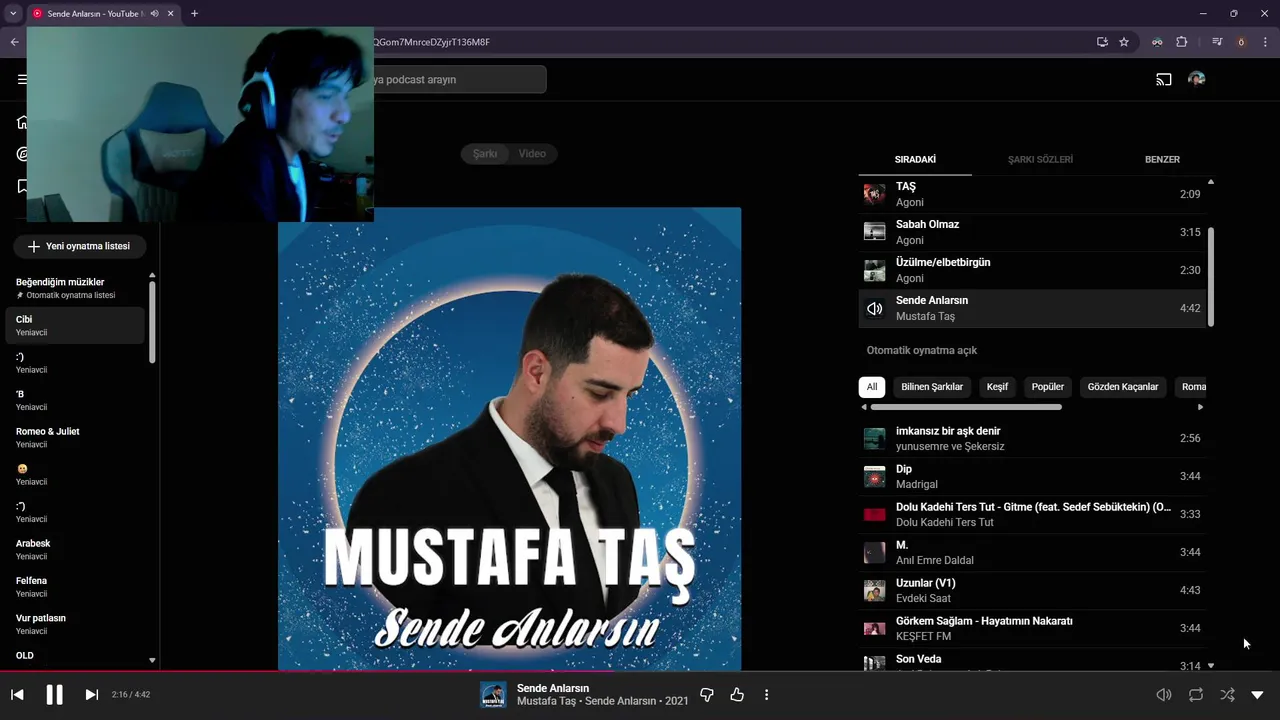1280x720 pixels.
Task: Open a new browser tab
Action: [194, 13]
